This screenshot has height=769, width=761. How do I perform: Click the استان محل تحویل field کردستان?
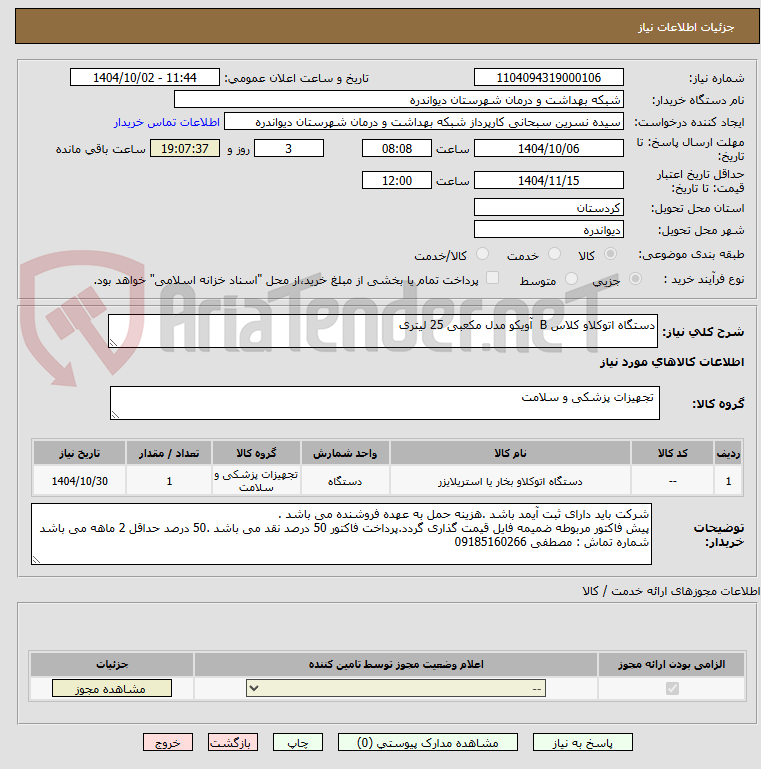coord(549,207)
